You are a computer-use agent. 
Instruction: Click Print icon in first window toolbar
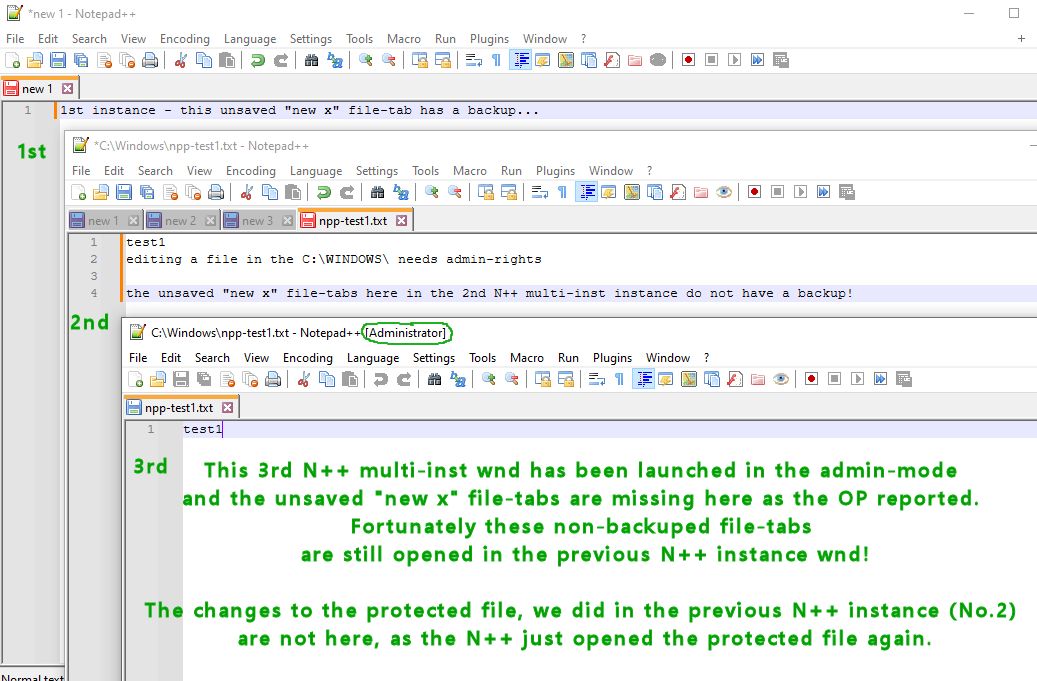tap(151, 60)
